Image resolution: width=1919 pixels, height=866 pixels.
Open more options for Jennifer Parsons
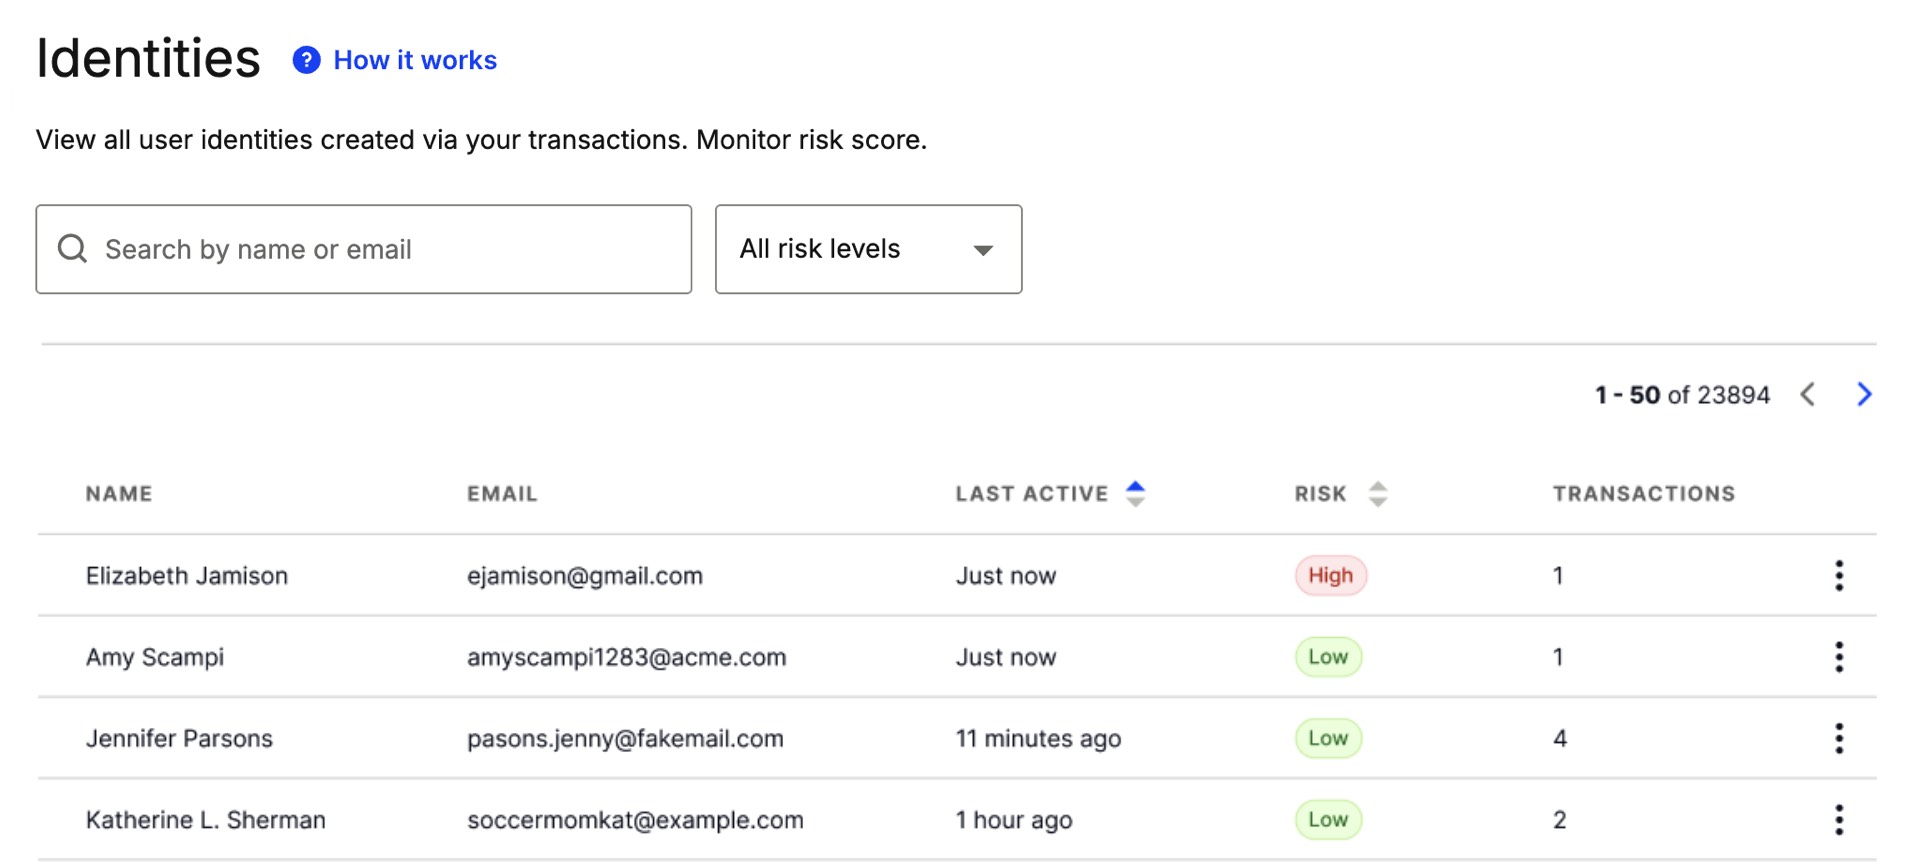pos(1839,738)
